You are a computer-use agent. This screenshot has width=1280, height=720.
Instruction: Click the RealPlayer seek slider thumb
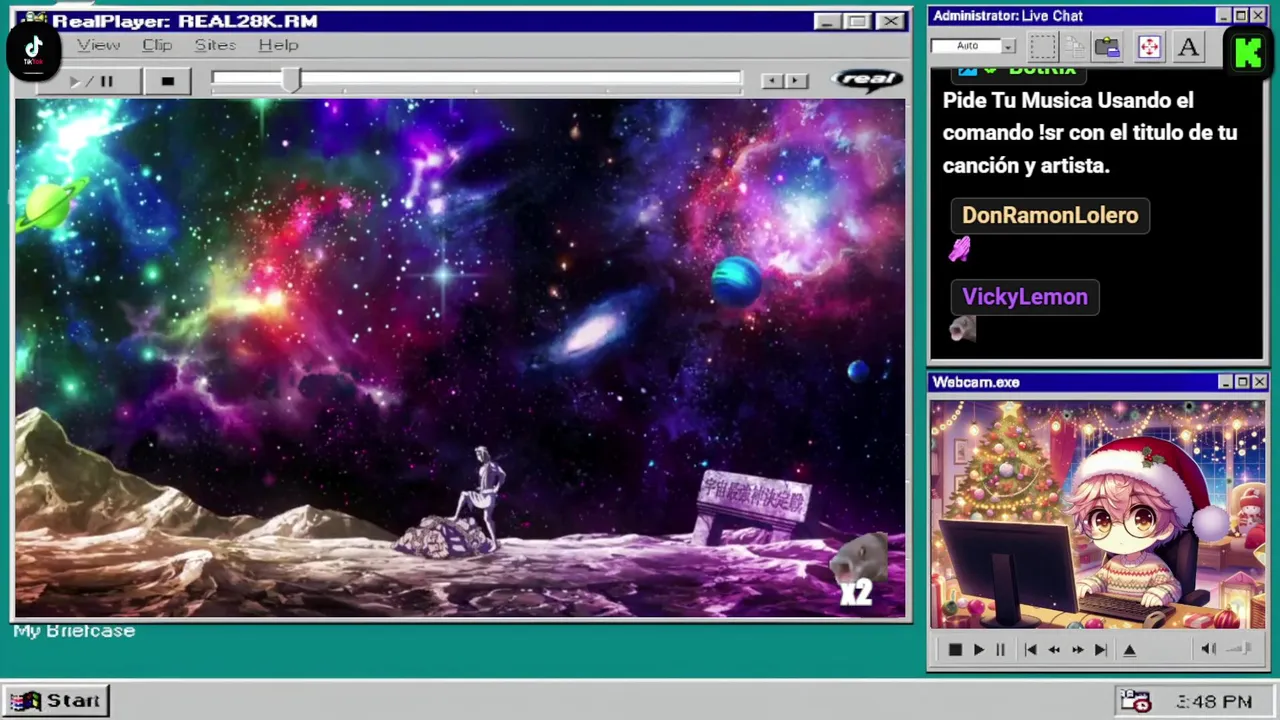click(x=291, y=81)
